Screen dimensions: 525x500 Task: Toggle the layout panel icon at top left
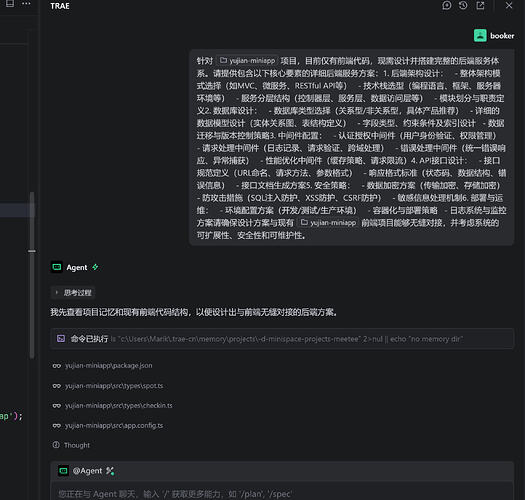pos(10,4)
